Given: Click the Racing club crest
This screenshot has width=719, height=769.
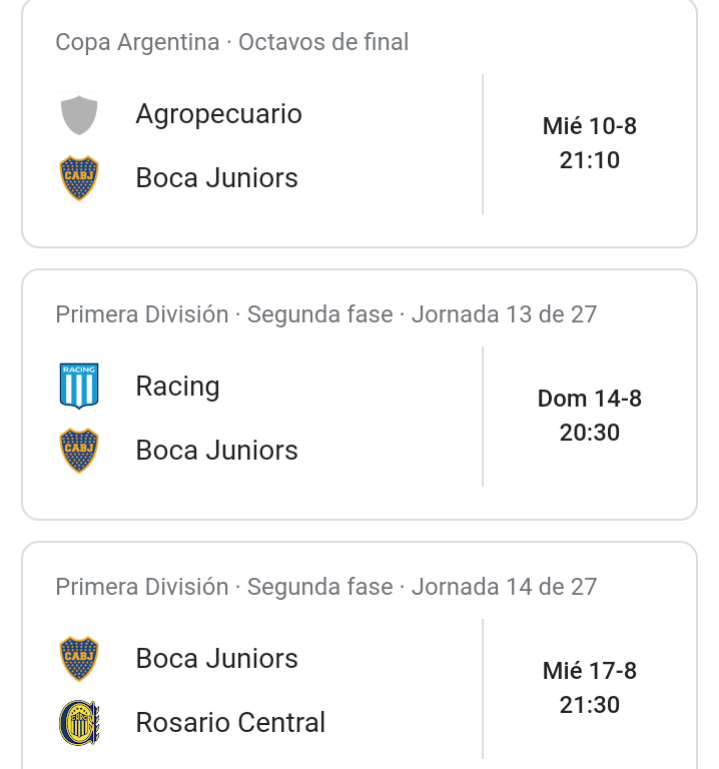Looking at the screenshot, I should [x=79, y=386].
